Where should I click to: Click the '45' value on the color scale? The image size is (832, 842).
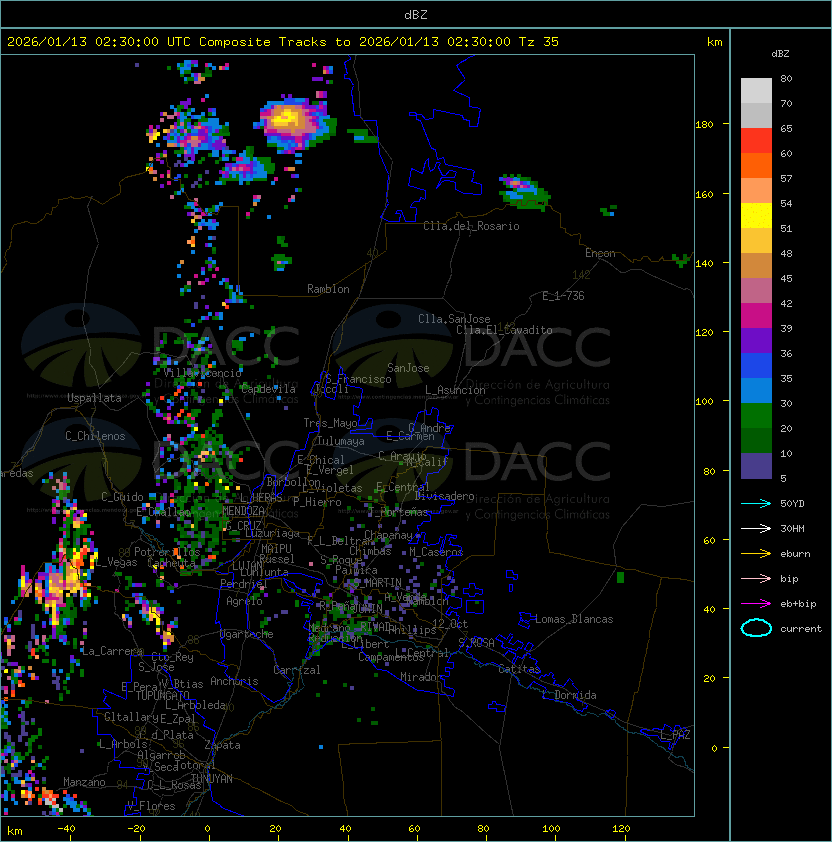pos(786,278)
